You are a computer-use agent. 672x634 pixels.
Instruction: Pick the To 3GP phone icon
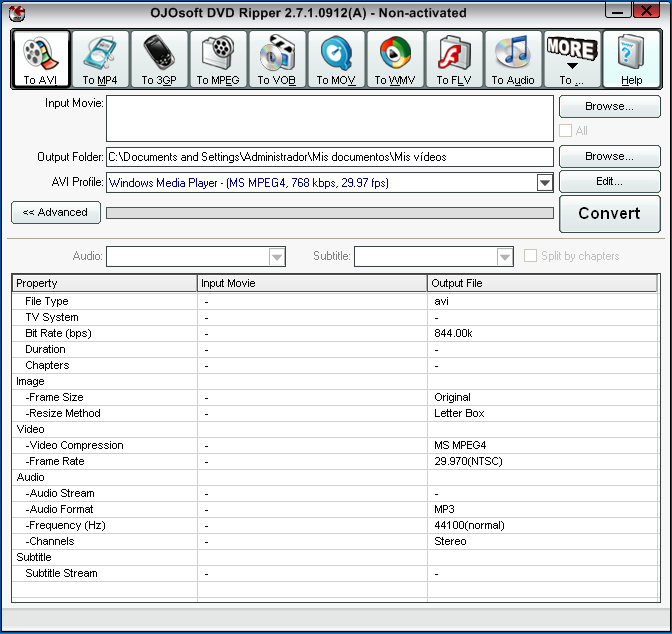[x=159, y=59]
